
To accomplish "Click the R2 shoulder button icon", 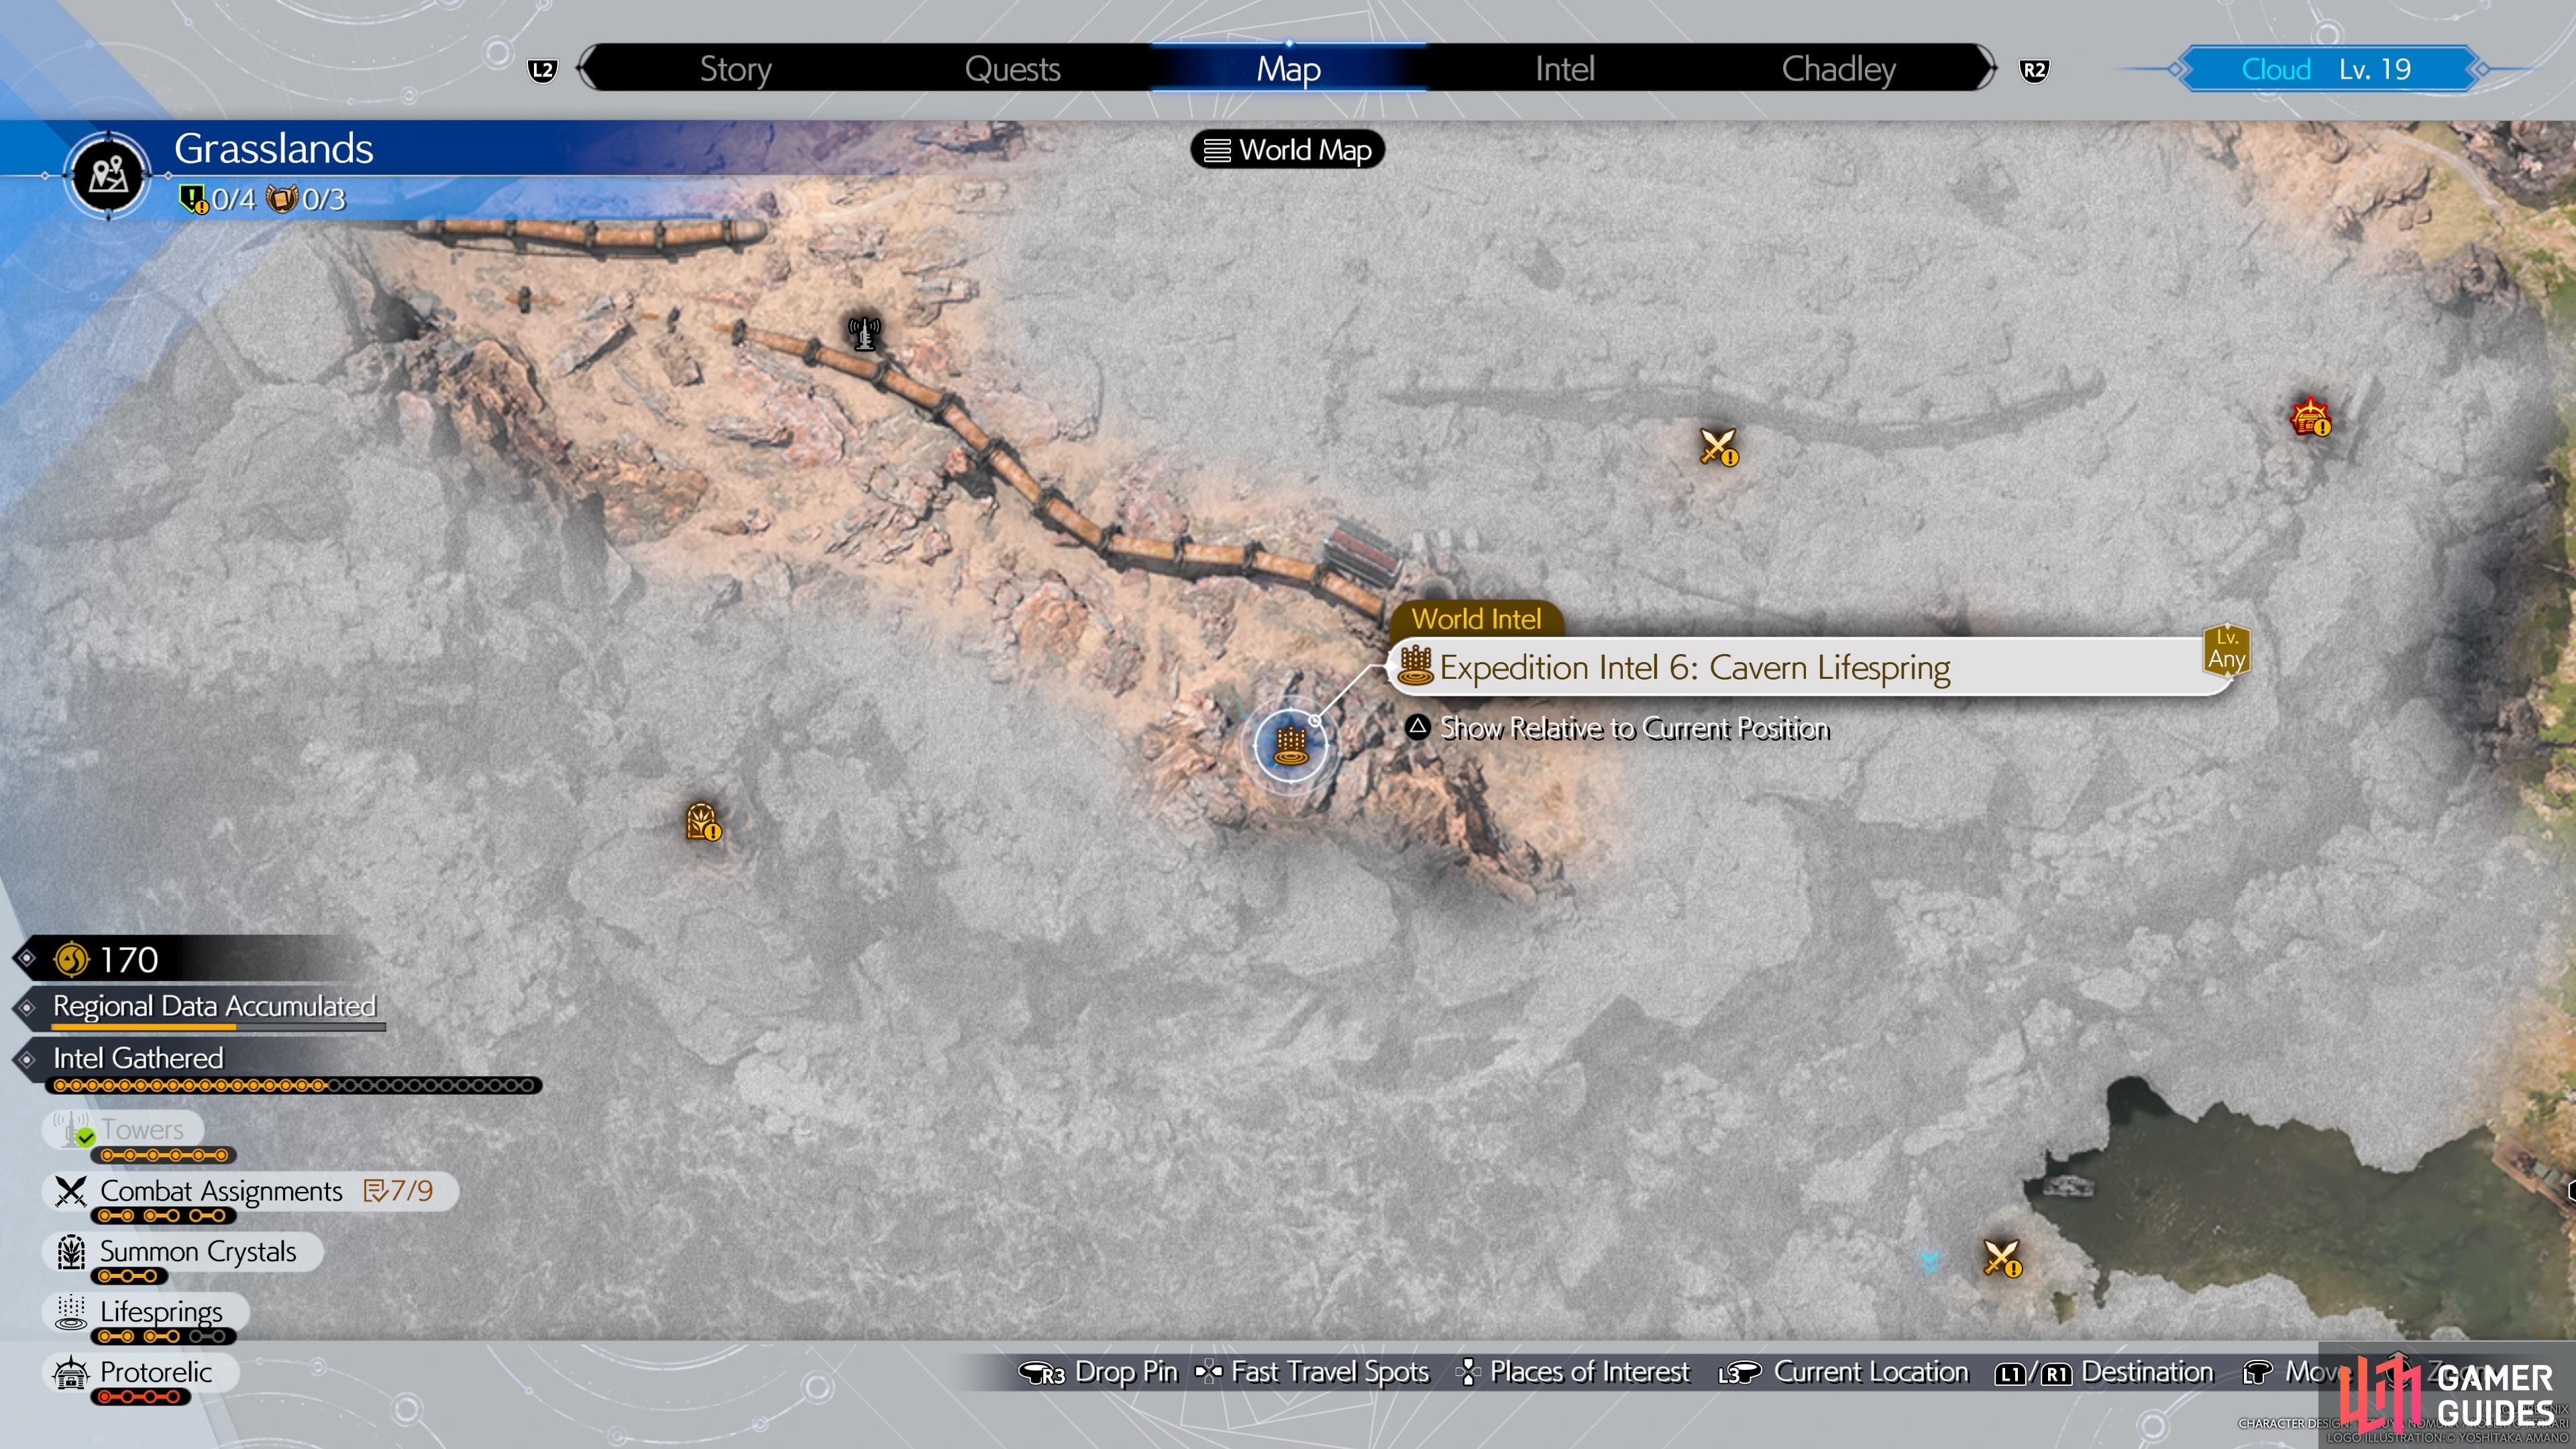I will [2033, 70].
